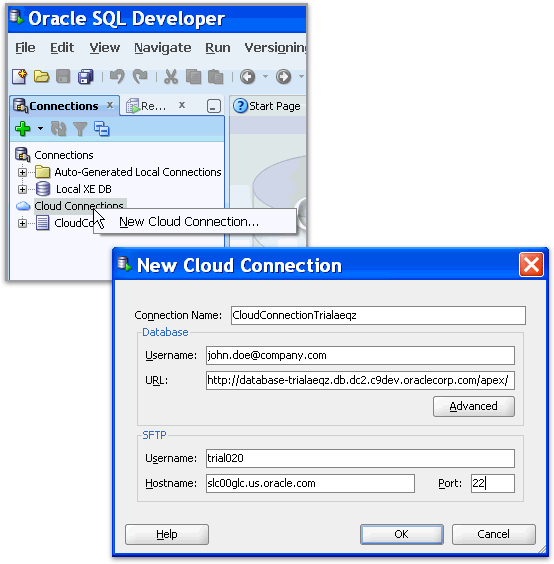Viewport: 554px width, 564px height.
Task: Select the Local XE DB connection
Action: click(x=84, y=189)
